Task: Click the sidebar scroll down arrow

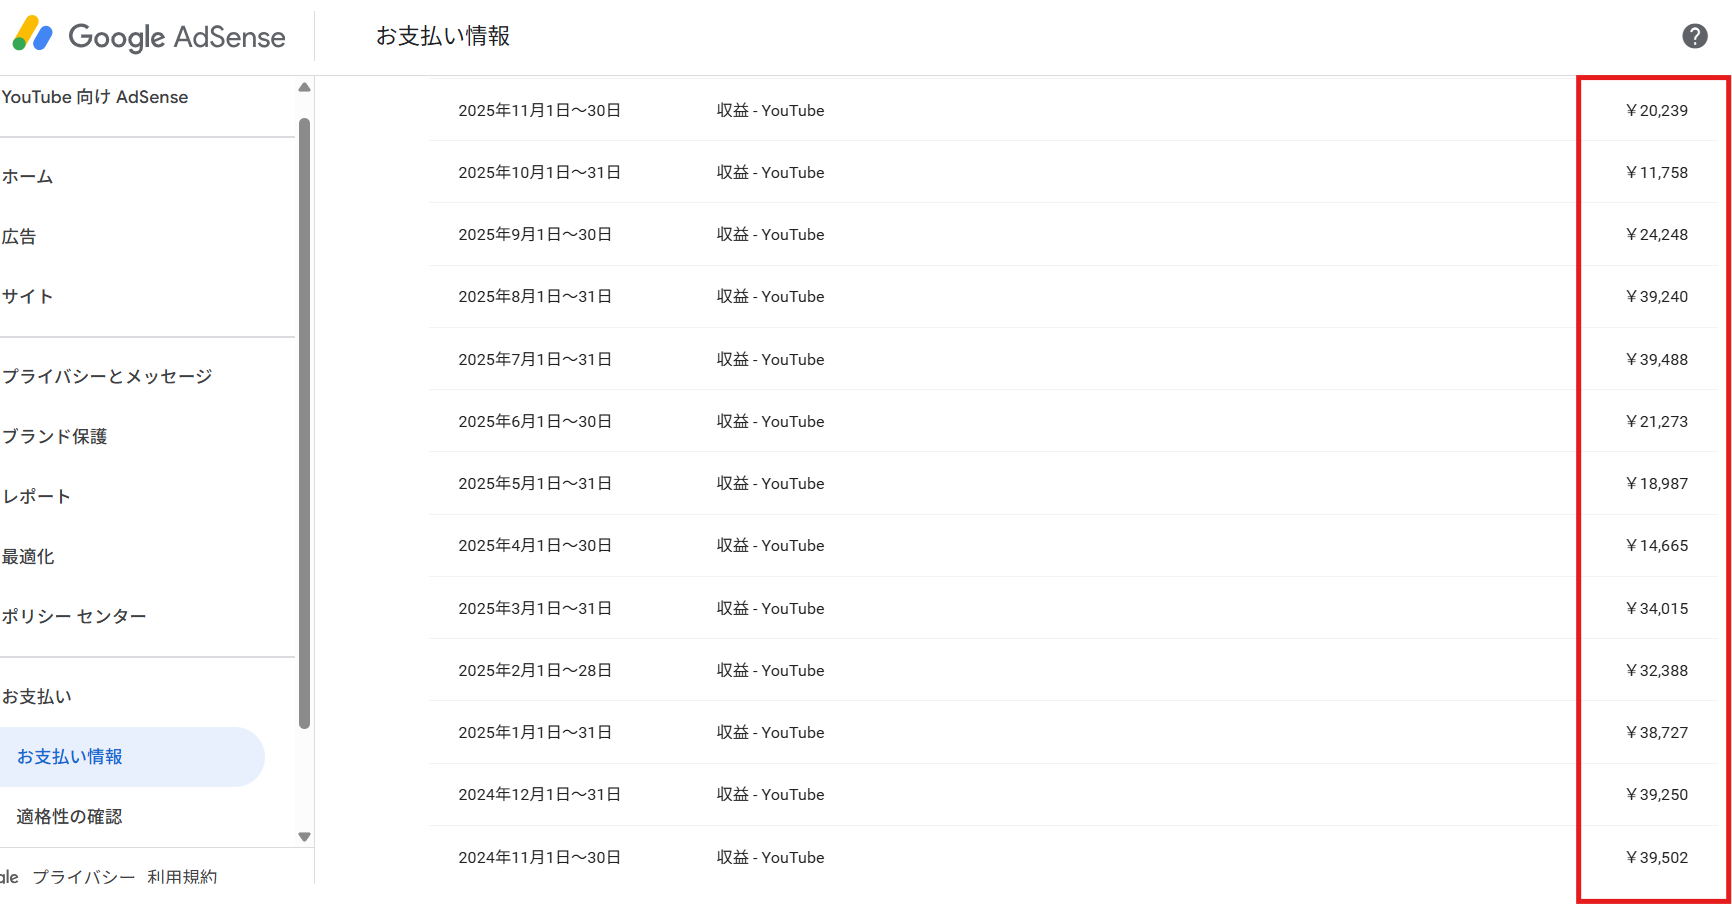Action: pyautogui.click(x=304, y=837)
